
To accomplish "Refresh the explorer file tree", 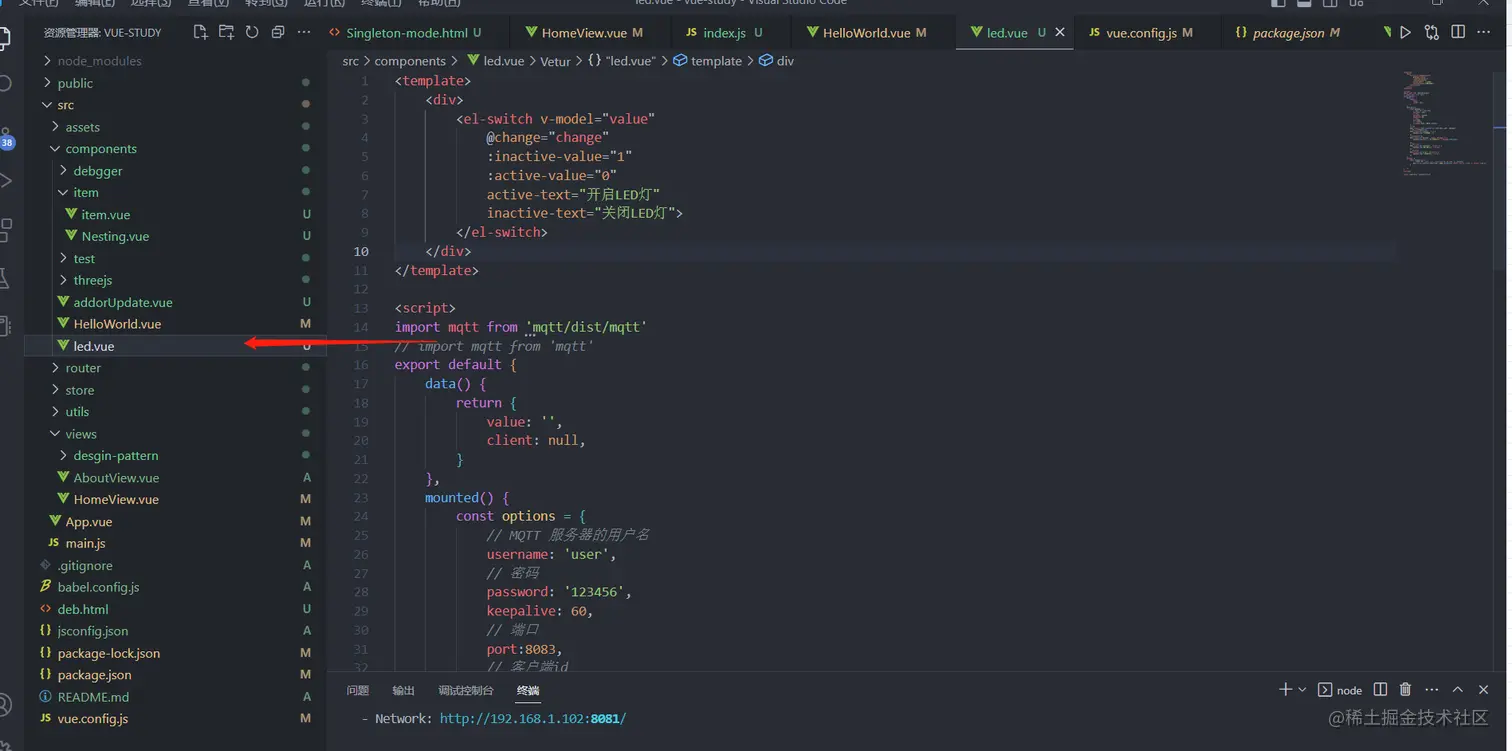I will click(252, 32).
